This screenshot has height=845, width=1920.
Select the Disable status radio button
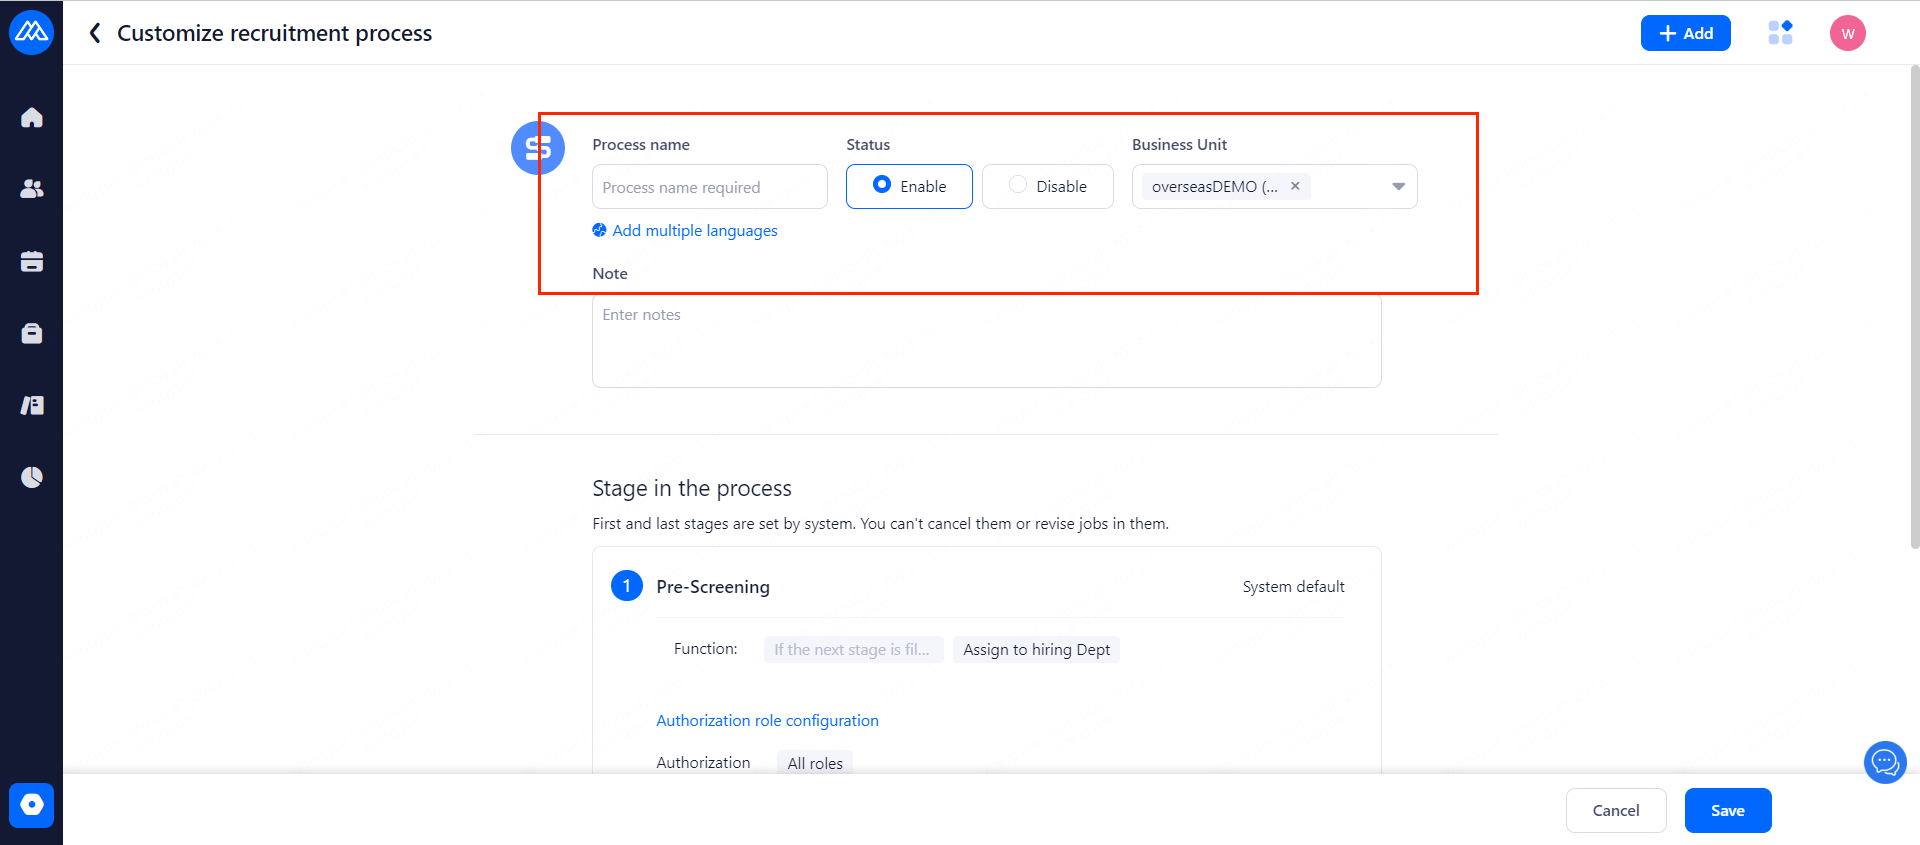pos(1018,185)
